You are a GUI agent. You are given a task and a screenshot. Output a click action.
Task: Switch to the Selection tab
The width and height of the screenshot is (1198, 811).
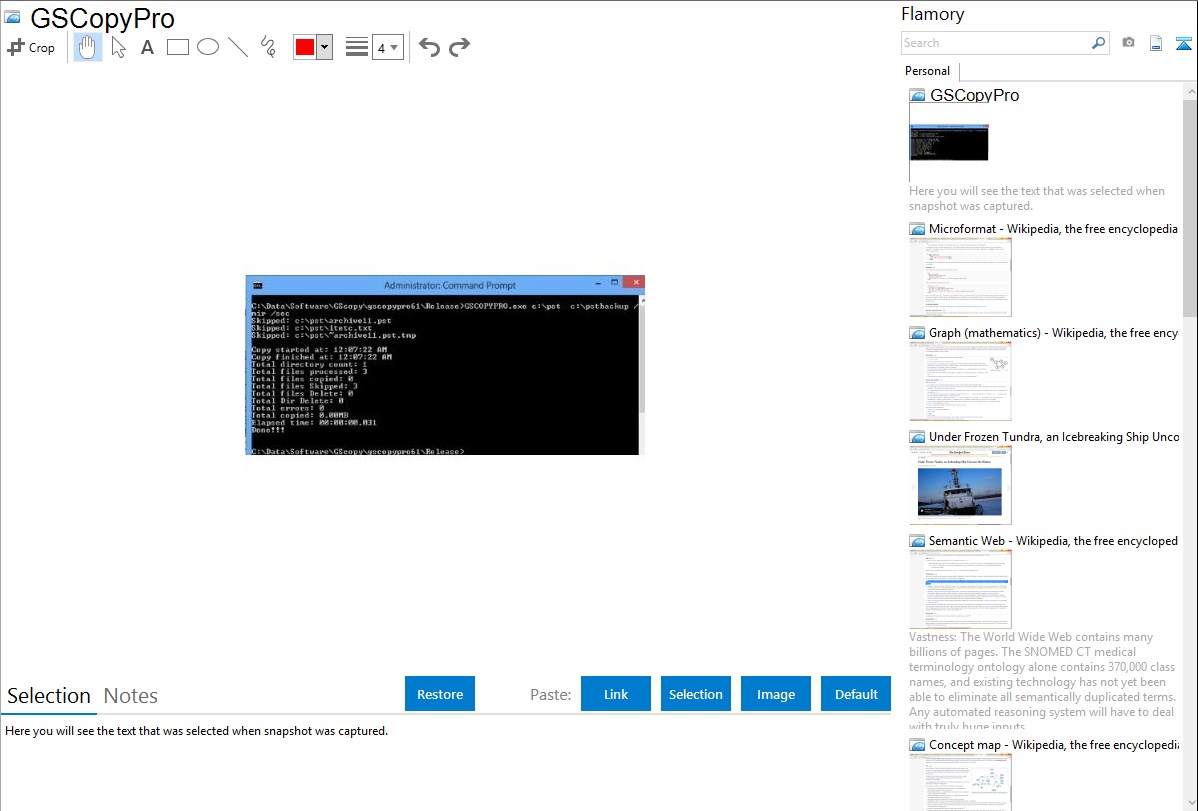coord(49,696)
